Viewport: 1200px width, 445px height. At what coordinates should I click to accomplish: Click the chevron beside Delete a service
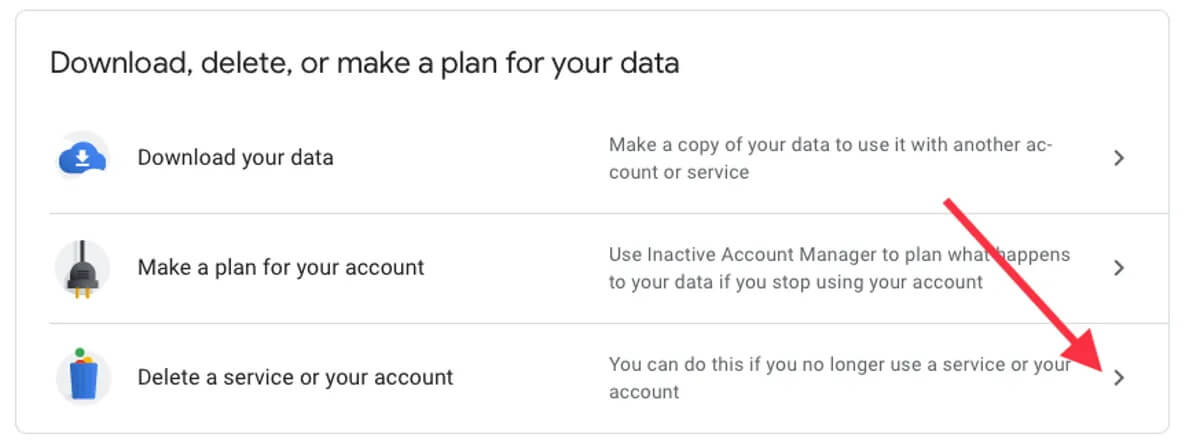click(x=1119, y=378)
